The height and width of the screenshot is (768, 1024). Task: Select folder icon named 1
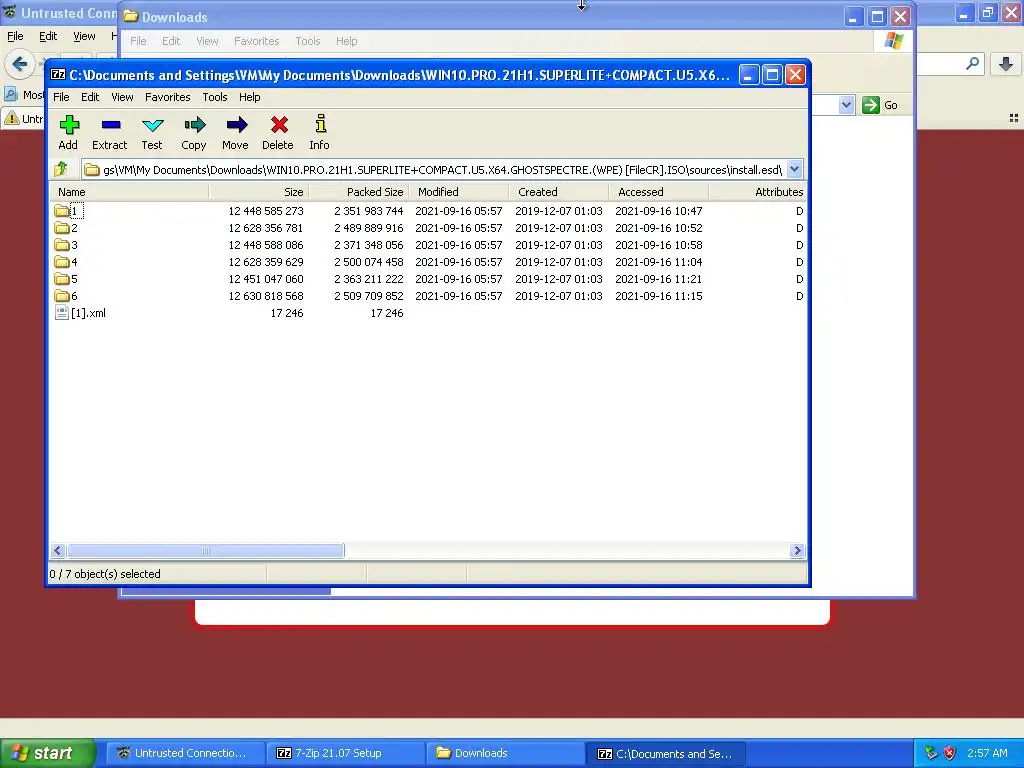(x=62, y=211)
